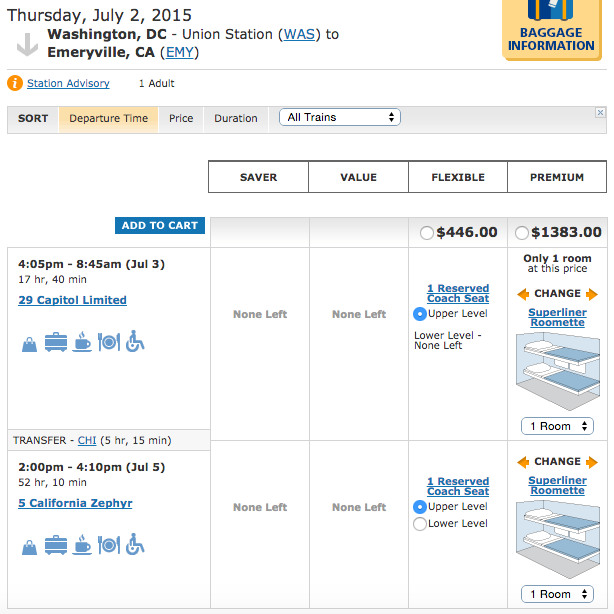Click the wheelchair accessibility icon for California Zephyr
Image resolution: width=614 pixels, height=614 pixels.
(135, 544)
